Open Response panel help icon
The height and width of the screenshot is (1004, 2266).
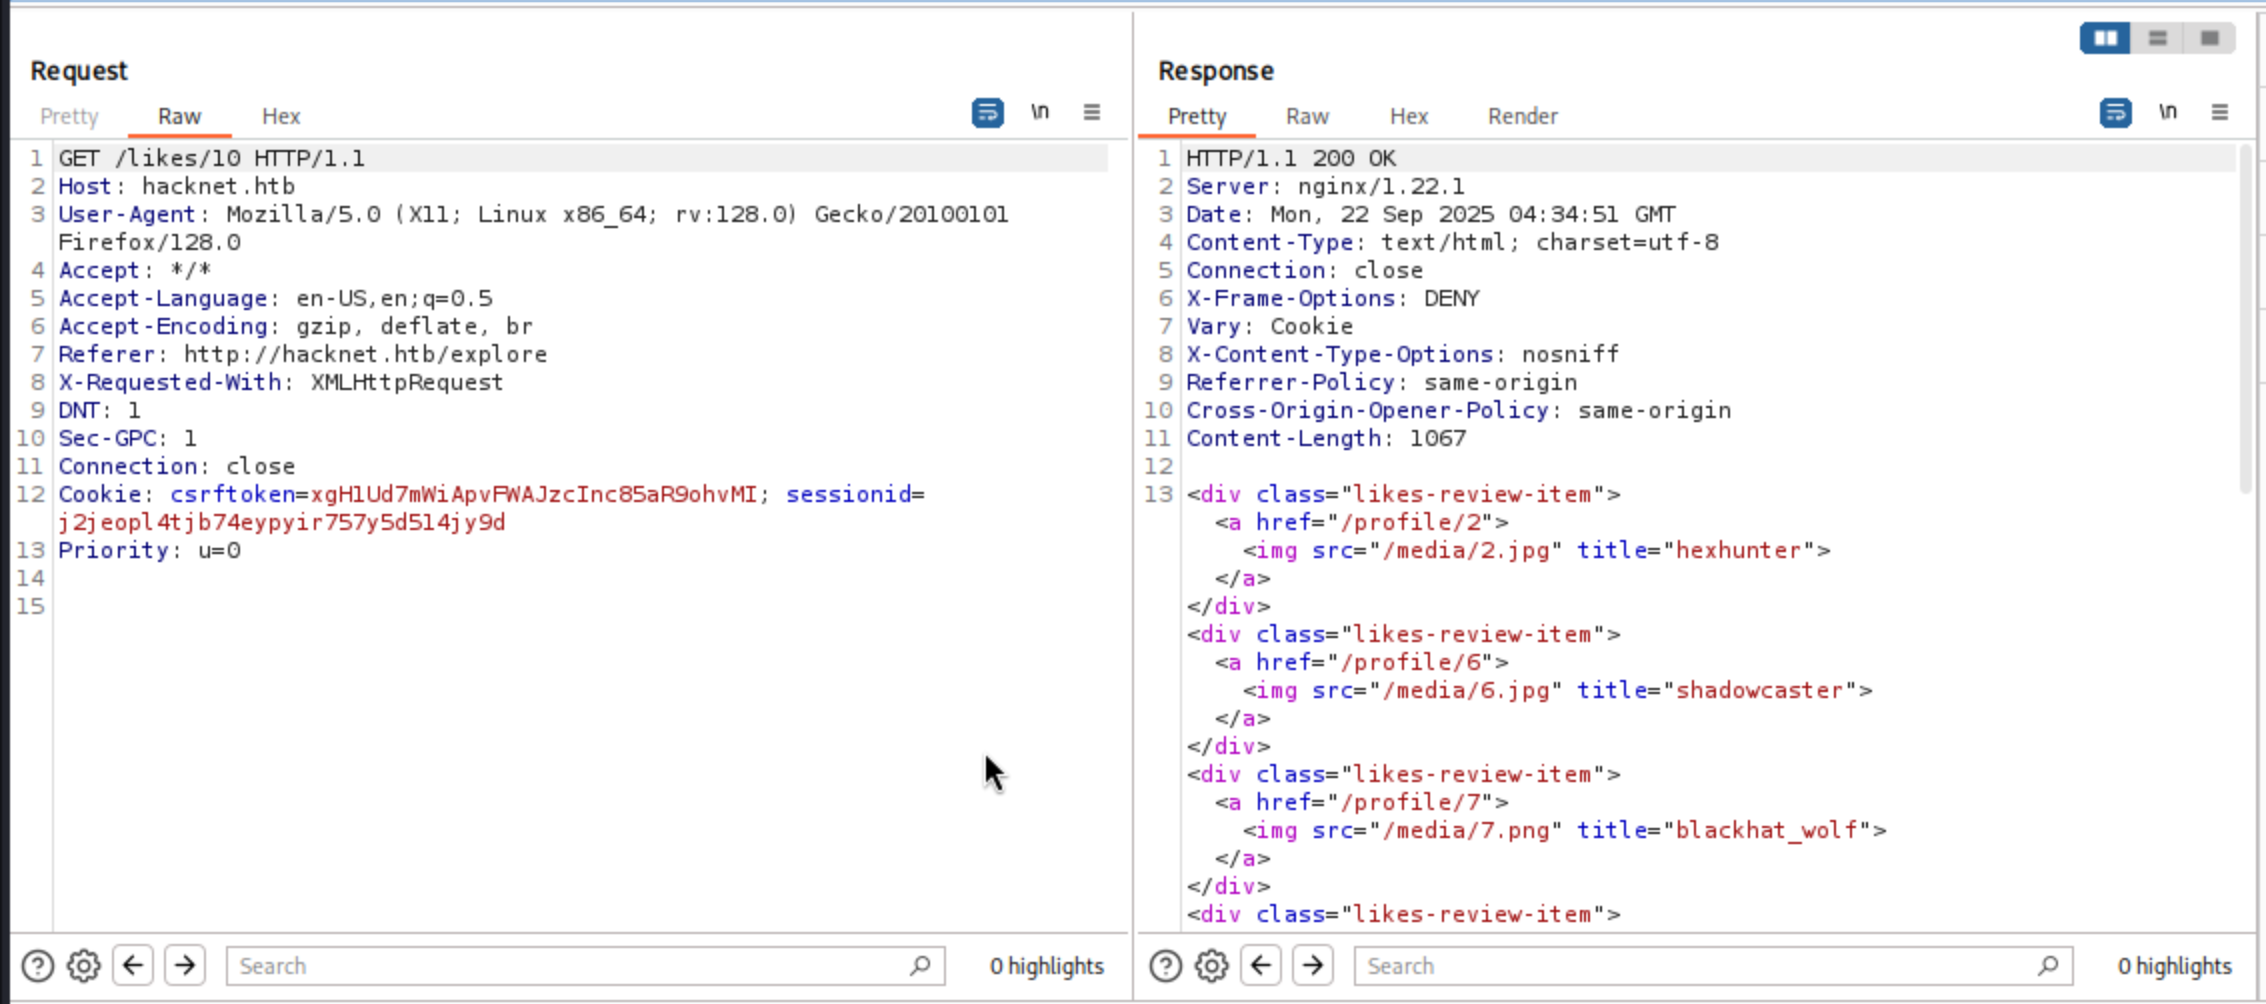pyautogui.click(x=1165, y=966)
